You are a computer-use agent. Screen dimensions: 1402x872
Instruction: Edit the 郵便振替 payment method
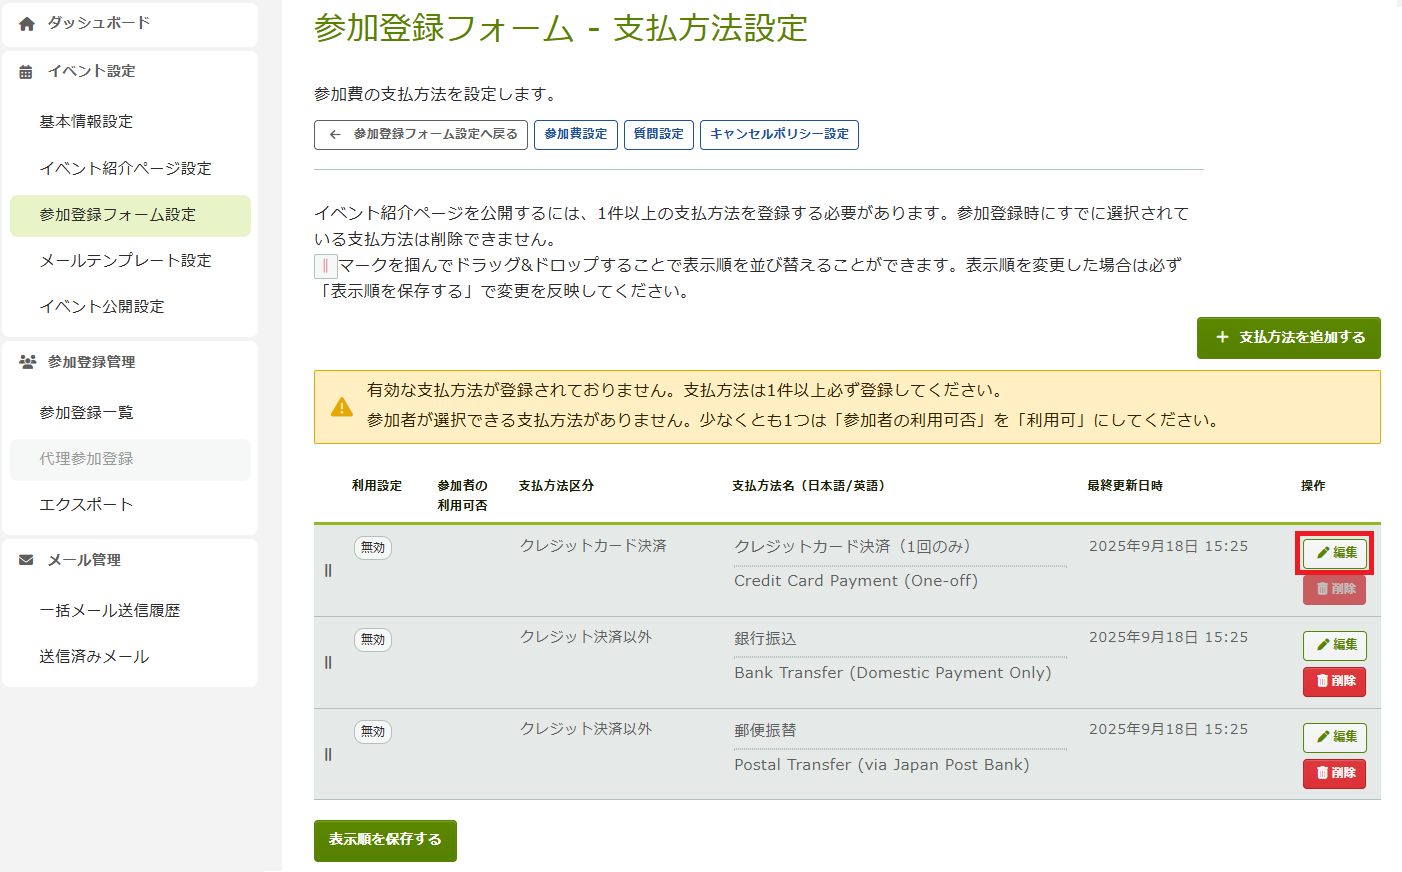(x=1335, y=737)
